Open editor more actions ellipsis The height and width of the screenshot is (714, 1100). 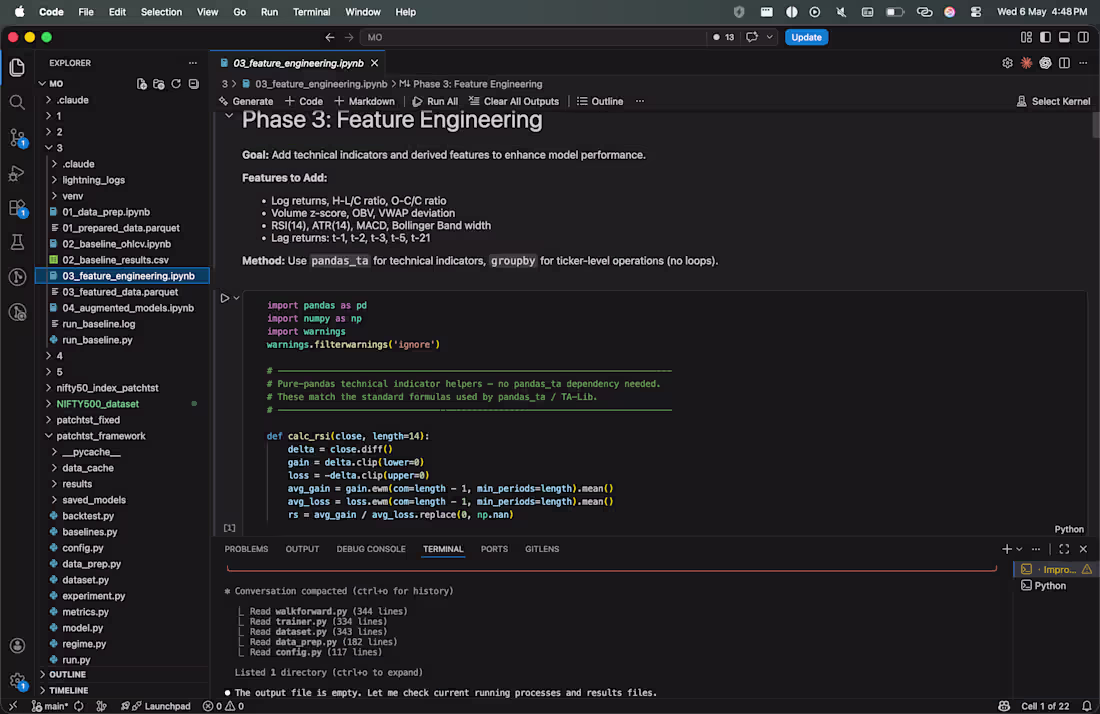click(x=1083, y=63)
